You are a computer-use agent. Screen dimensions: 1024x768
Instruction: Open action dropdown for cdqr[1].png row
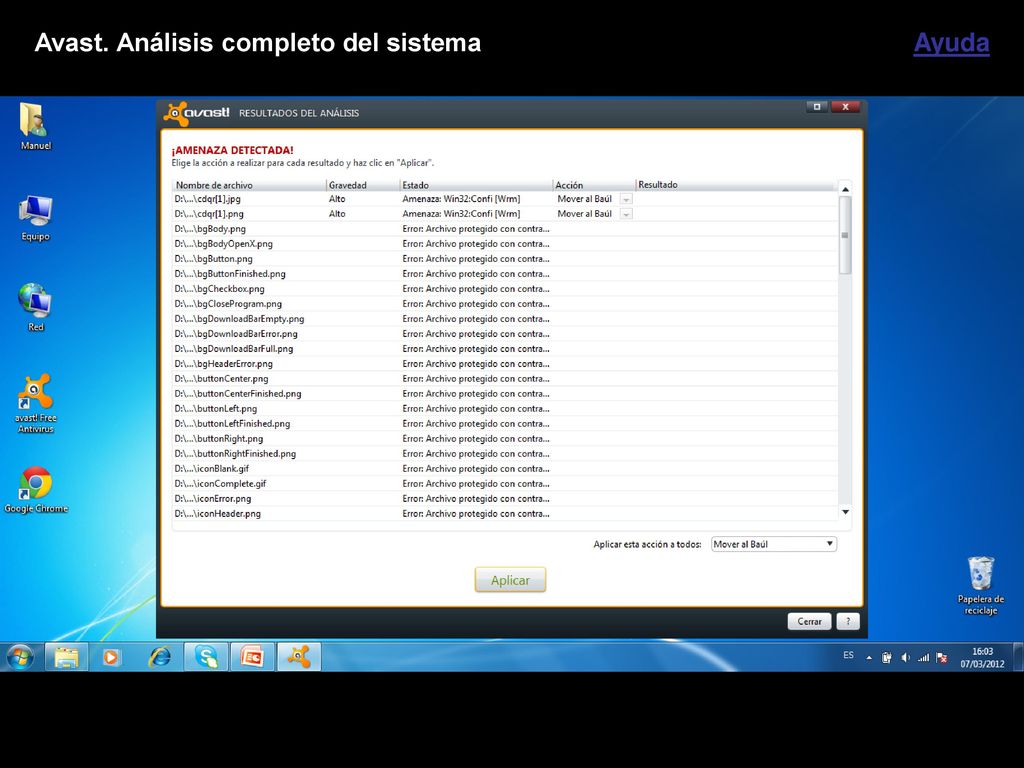pos(626,214)
